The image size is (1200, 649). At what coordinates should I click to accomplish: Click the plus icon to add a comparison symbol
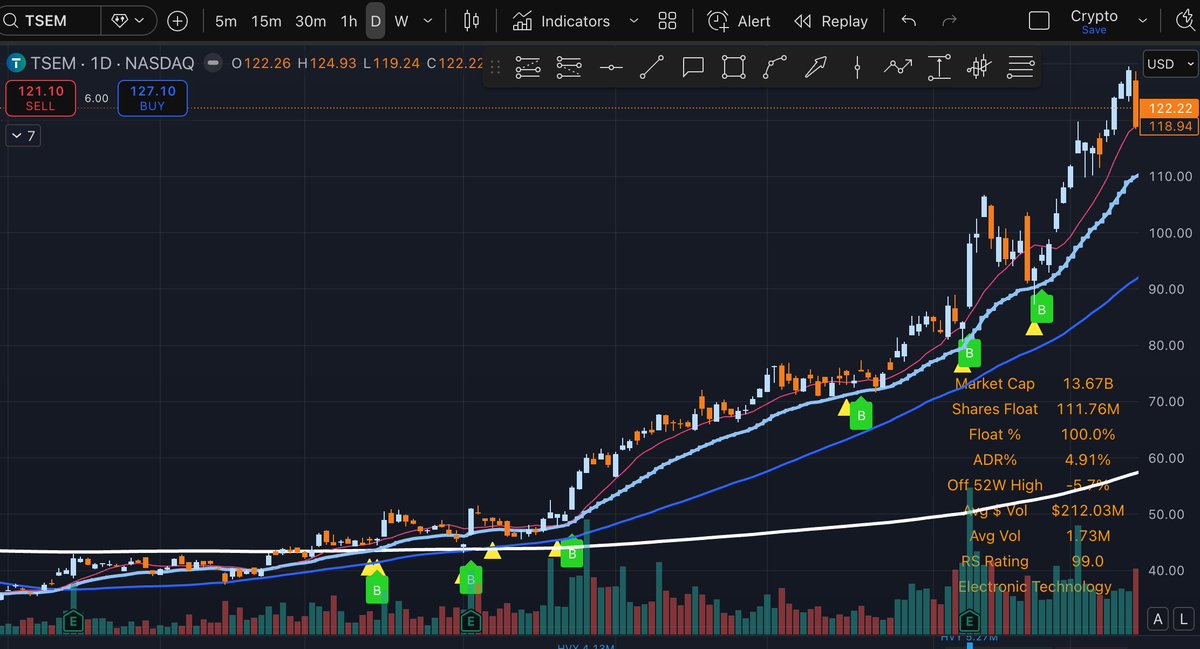pos(178,20)
